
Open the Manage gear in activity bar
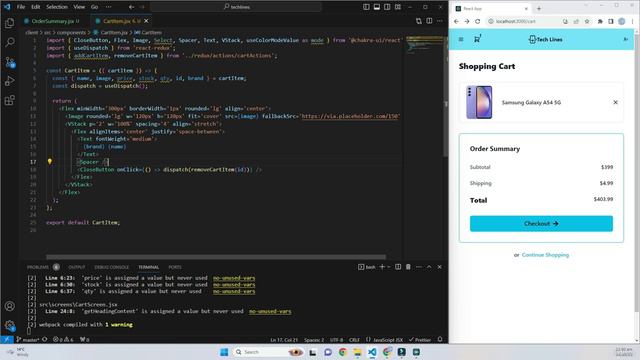[x=9, y=325]
